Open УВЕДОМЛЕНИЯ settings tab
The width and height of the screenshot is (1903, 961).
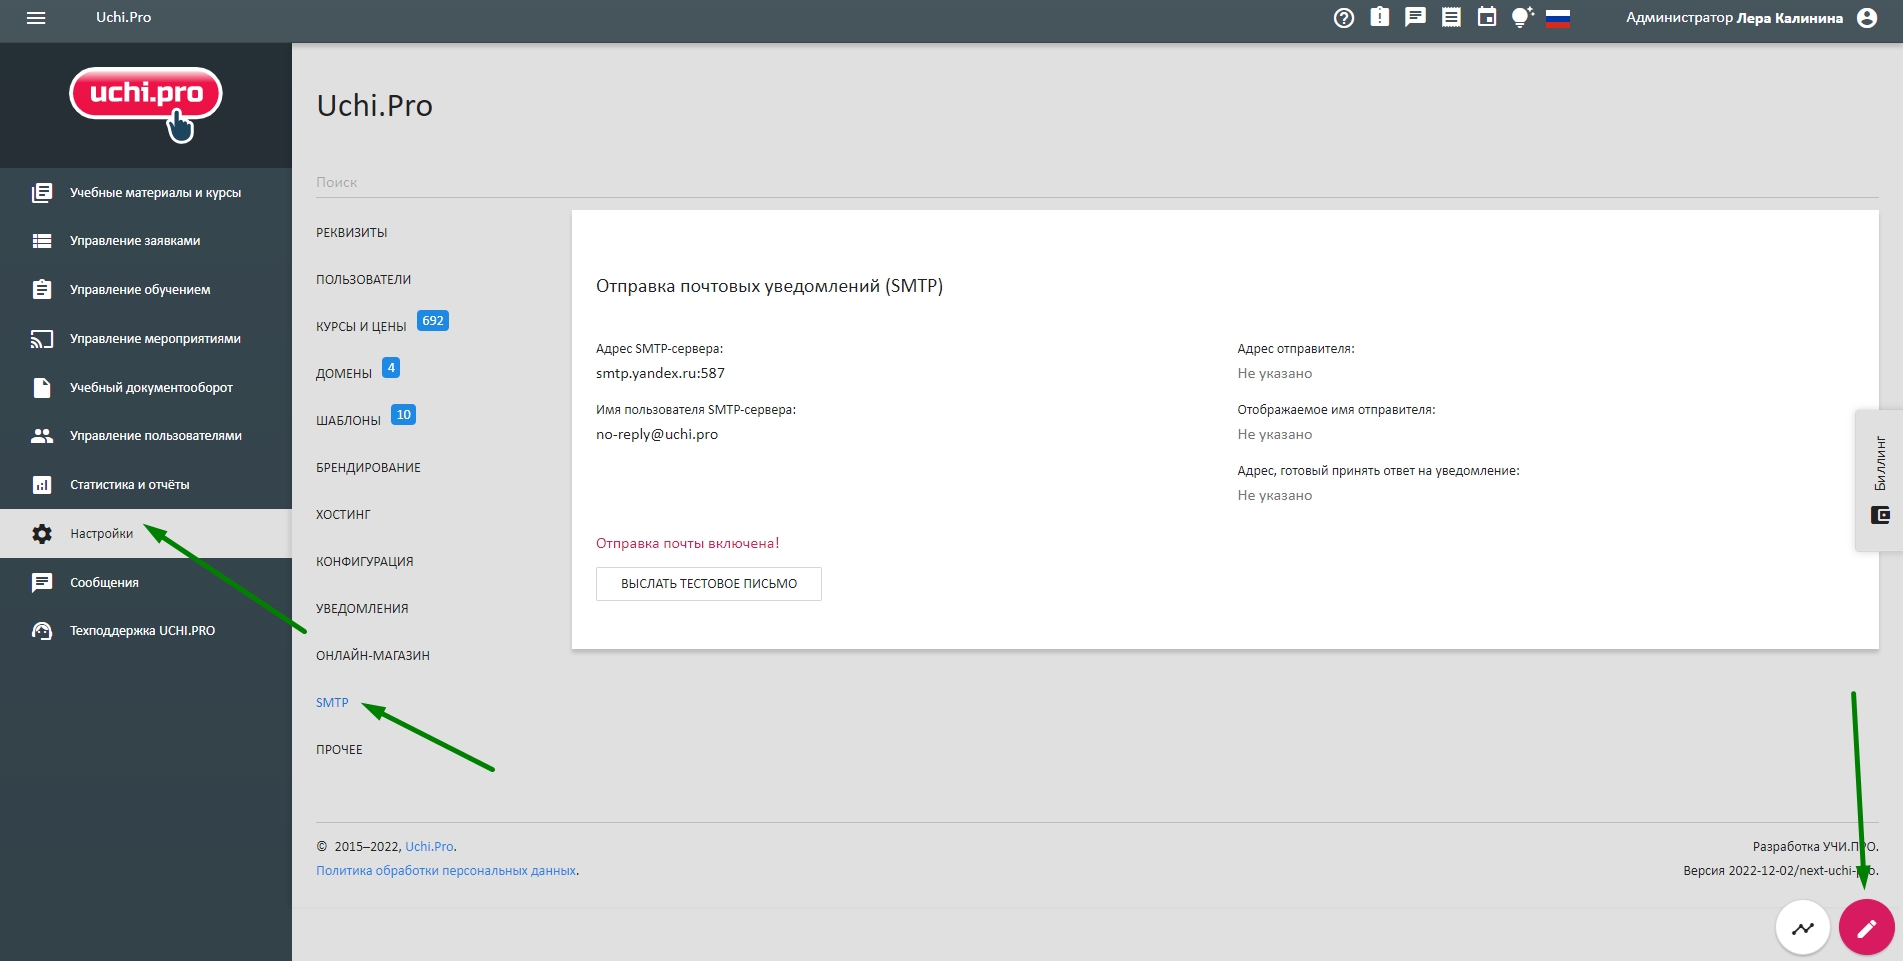point(362,609)
